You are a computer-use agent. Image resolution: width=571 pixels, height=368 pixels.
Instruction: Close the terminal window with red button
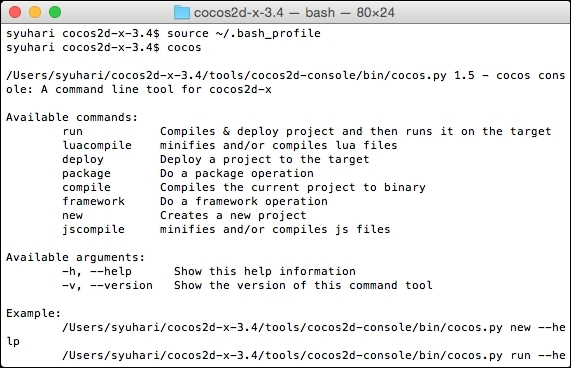pyautogui.click(x=15, y=12)
